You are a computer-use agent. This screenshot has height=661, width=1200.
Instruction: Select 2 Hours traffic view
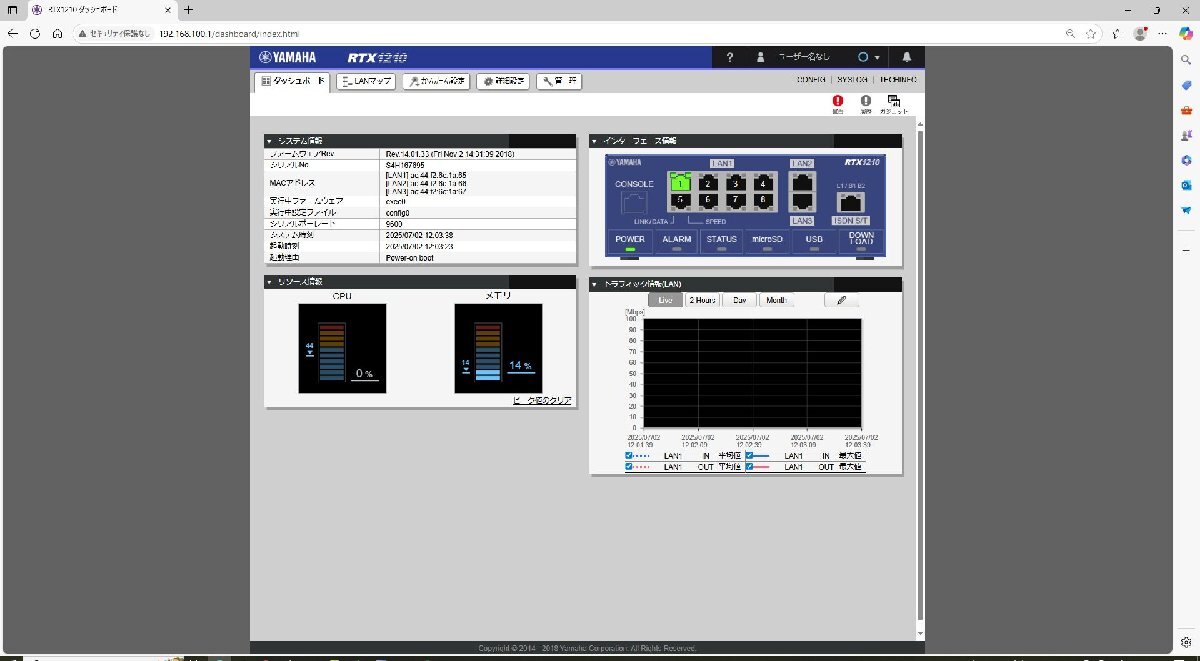[702, 300]
